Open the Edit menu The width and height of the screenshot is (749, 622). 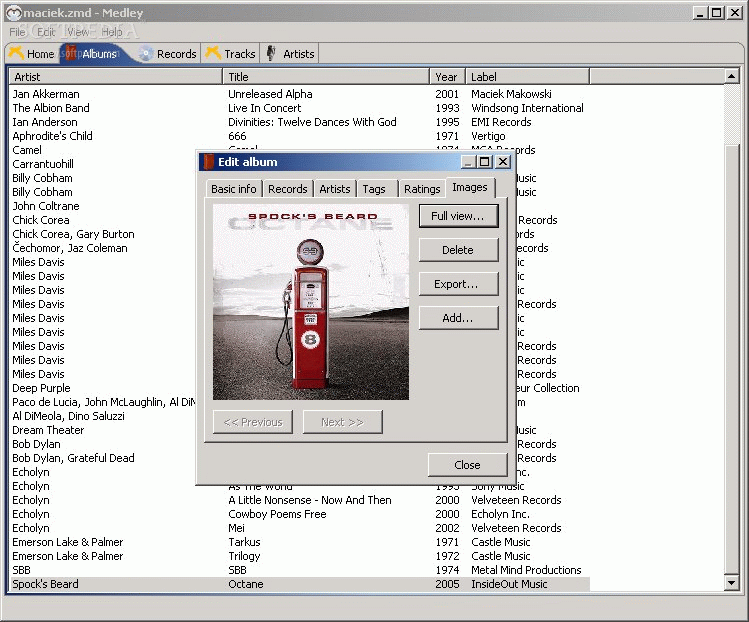click(46, 32)
